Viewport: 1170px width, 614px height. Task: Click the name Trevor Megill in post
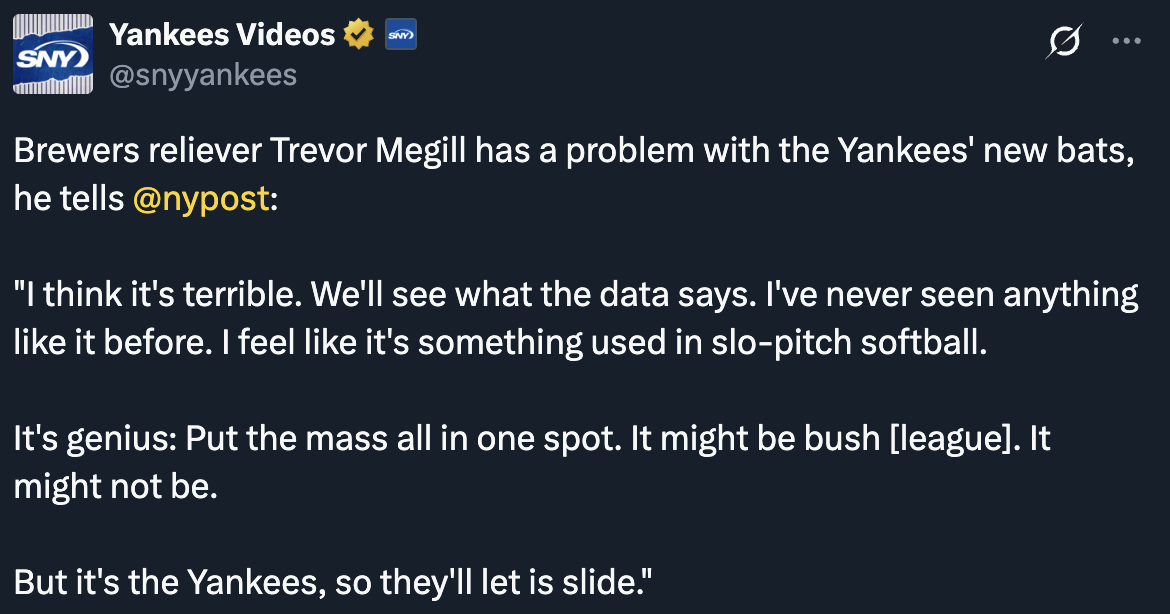click(368, 151)
